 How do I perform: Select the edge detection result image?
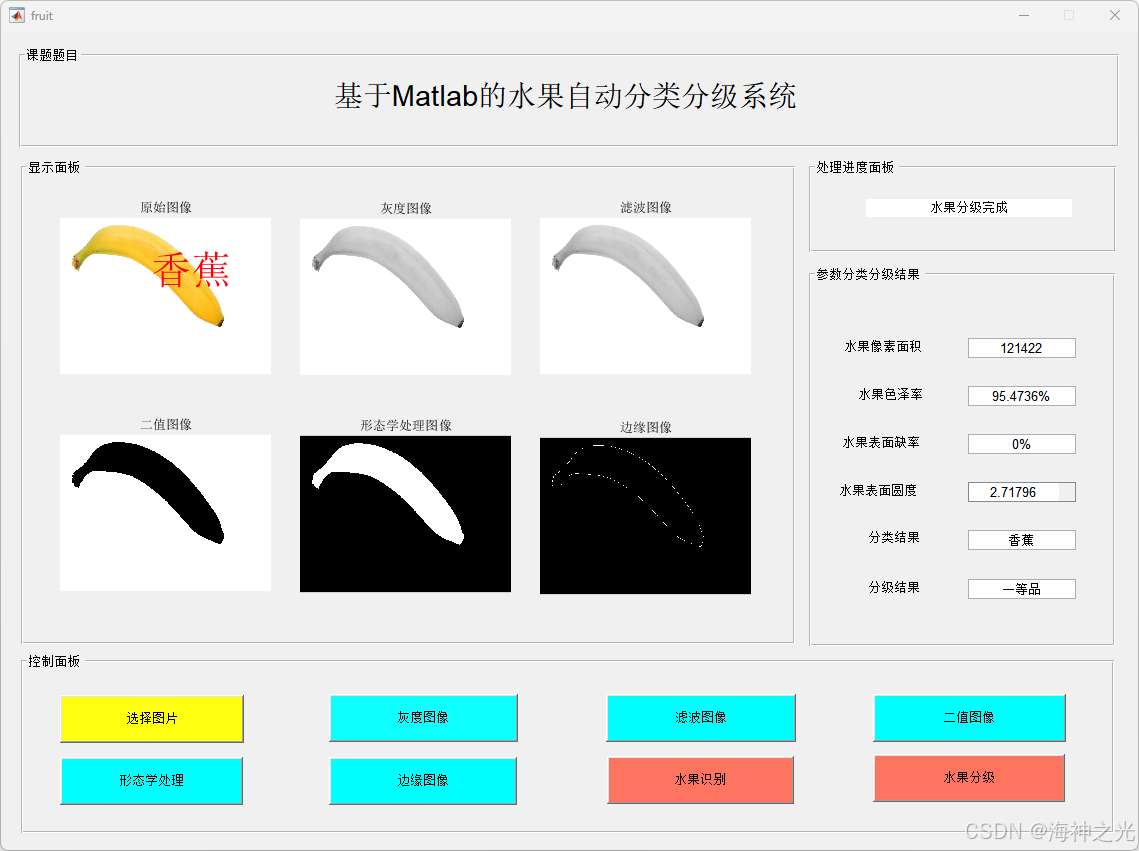[x=645, y=513]
